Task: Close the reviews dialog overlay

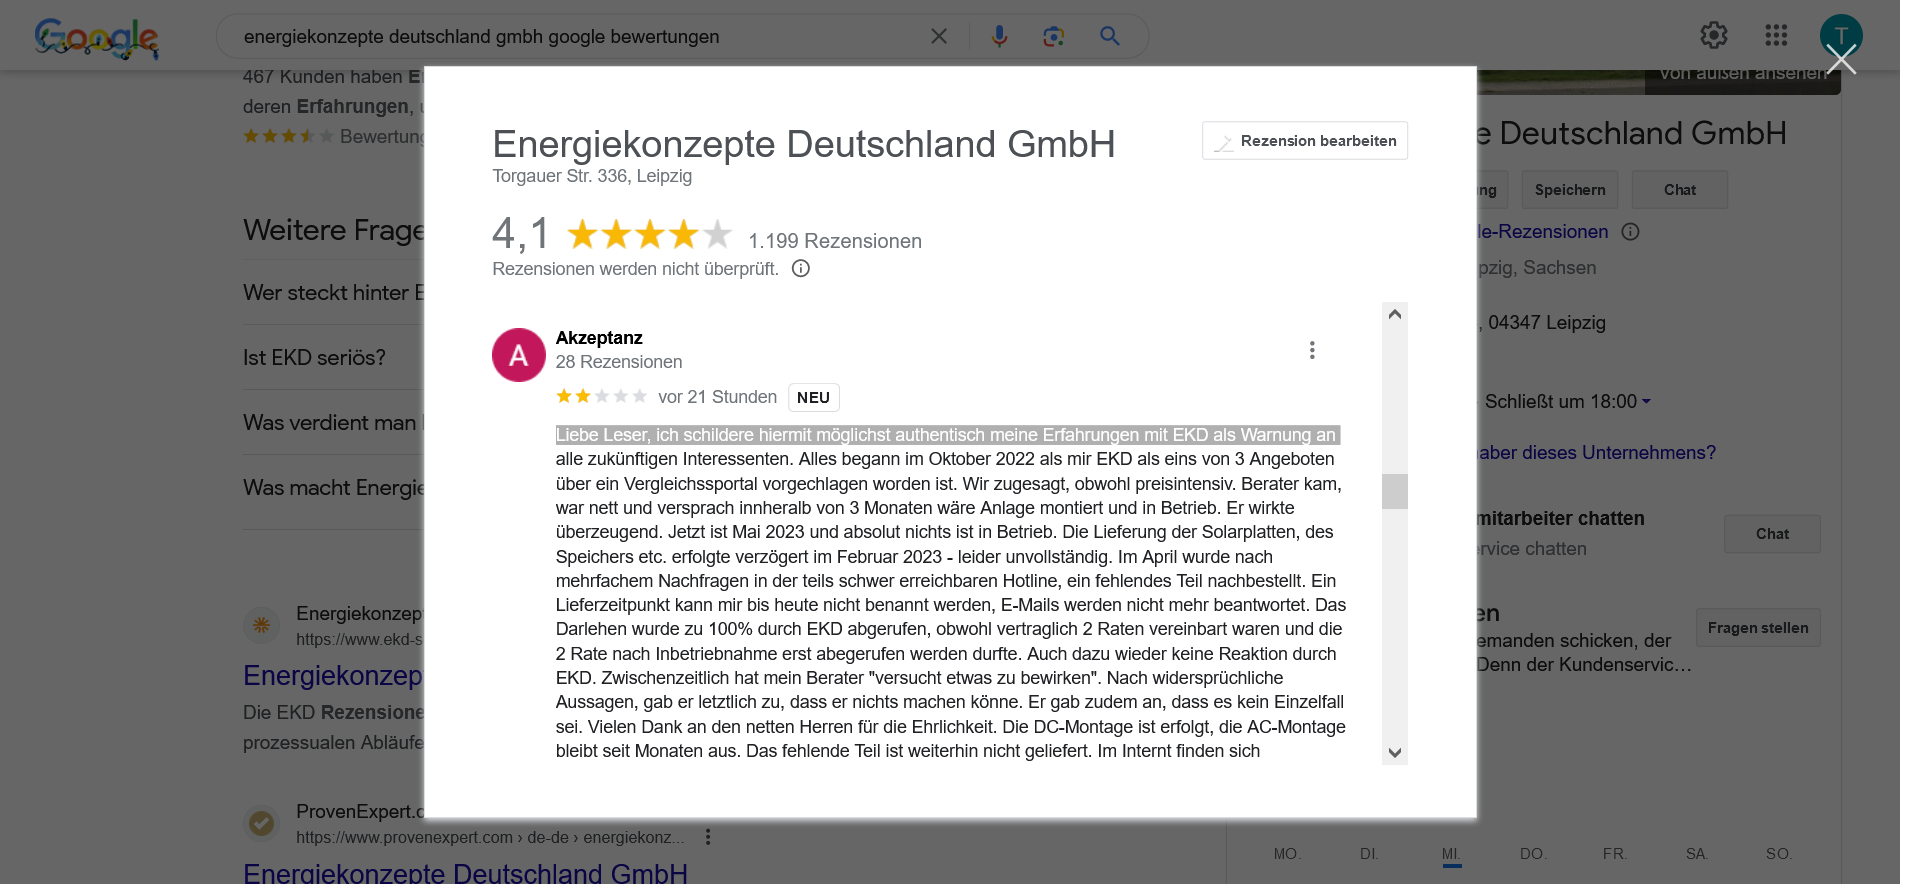Action: point(1840,60)
